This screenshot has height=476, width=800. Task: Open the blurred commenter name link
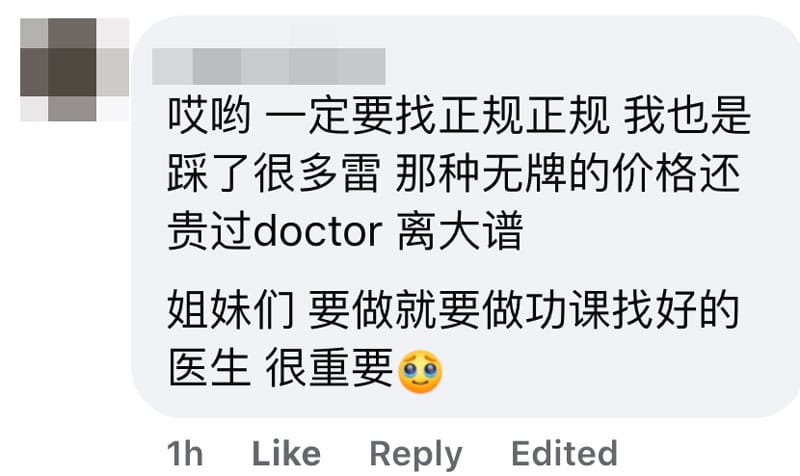click(x=268, y=66)
